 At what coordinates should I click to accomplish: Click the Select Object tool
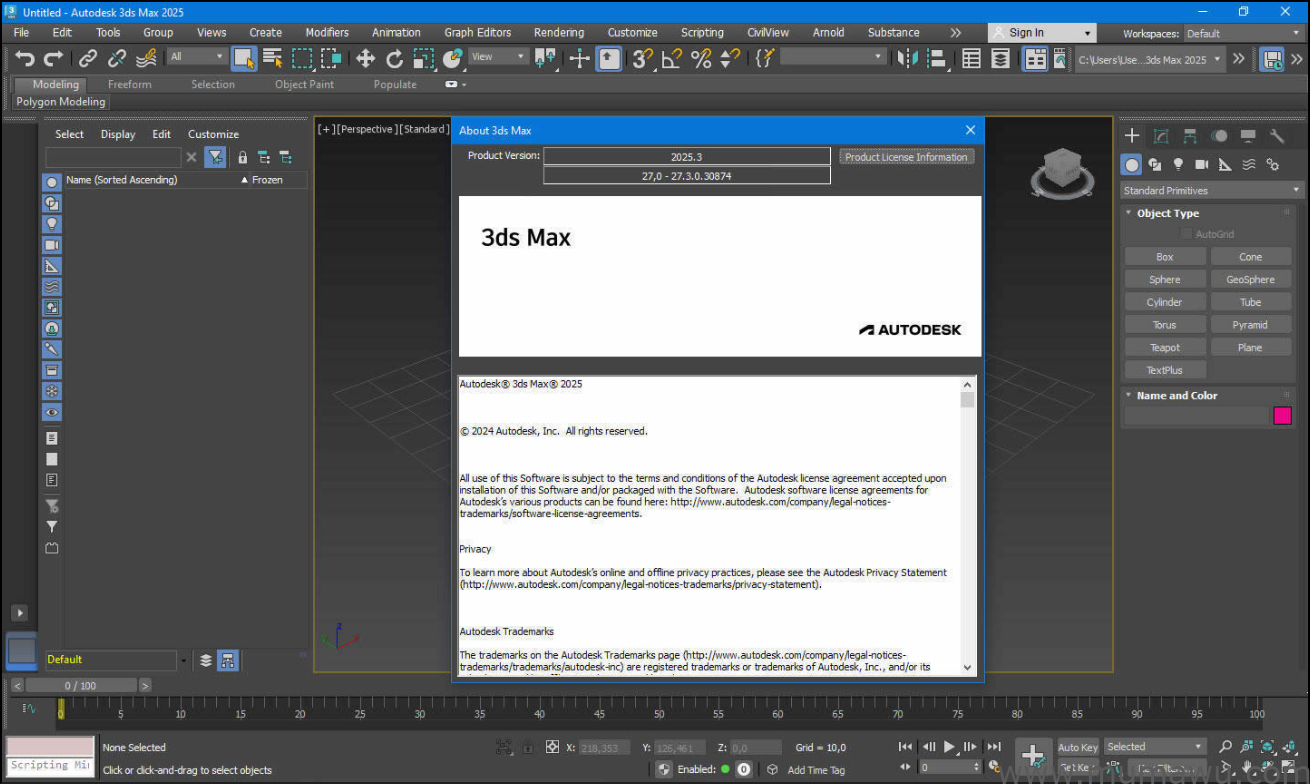(x=244, y=58)
